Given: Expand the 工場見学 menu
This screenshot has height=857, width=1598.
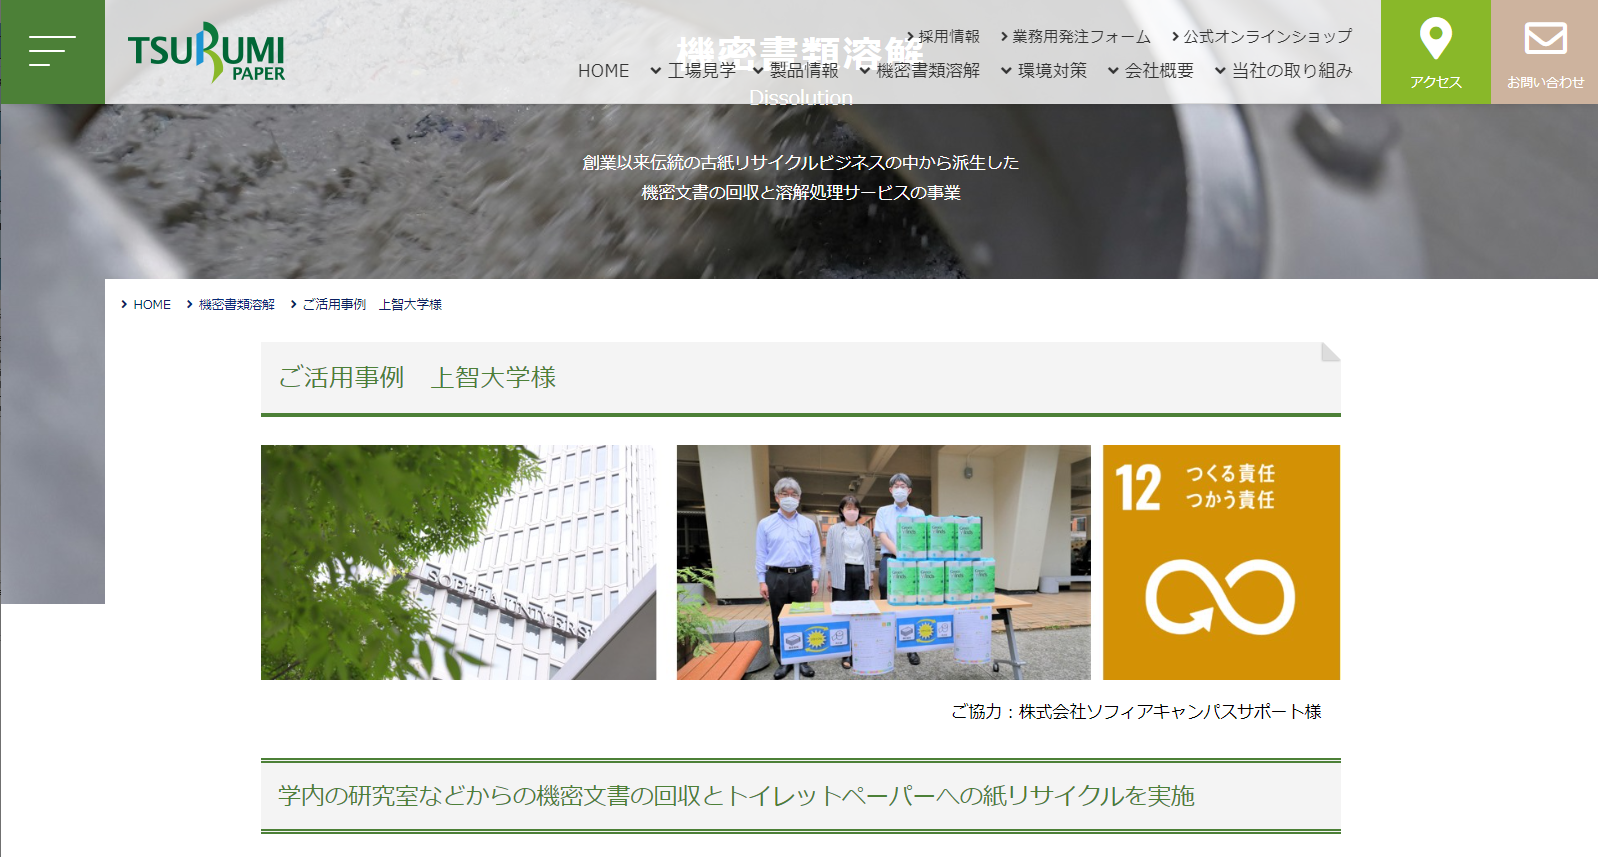Looking at the screenshot, I should pyautogui.click(x=692, y=71).
